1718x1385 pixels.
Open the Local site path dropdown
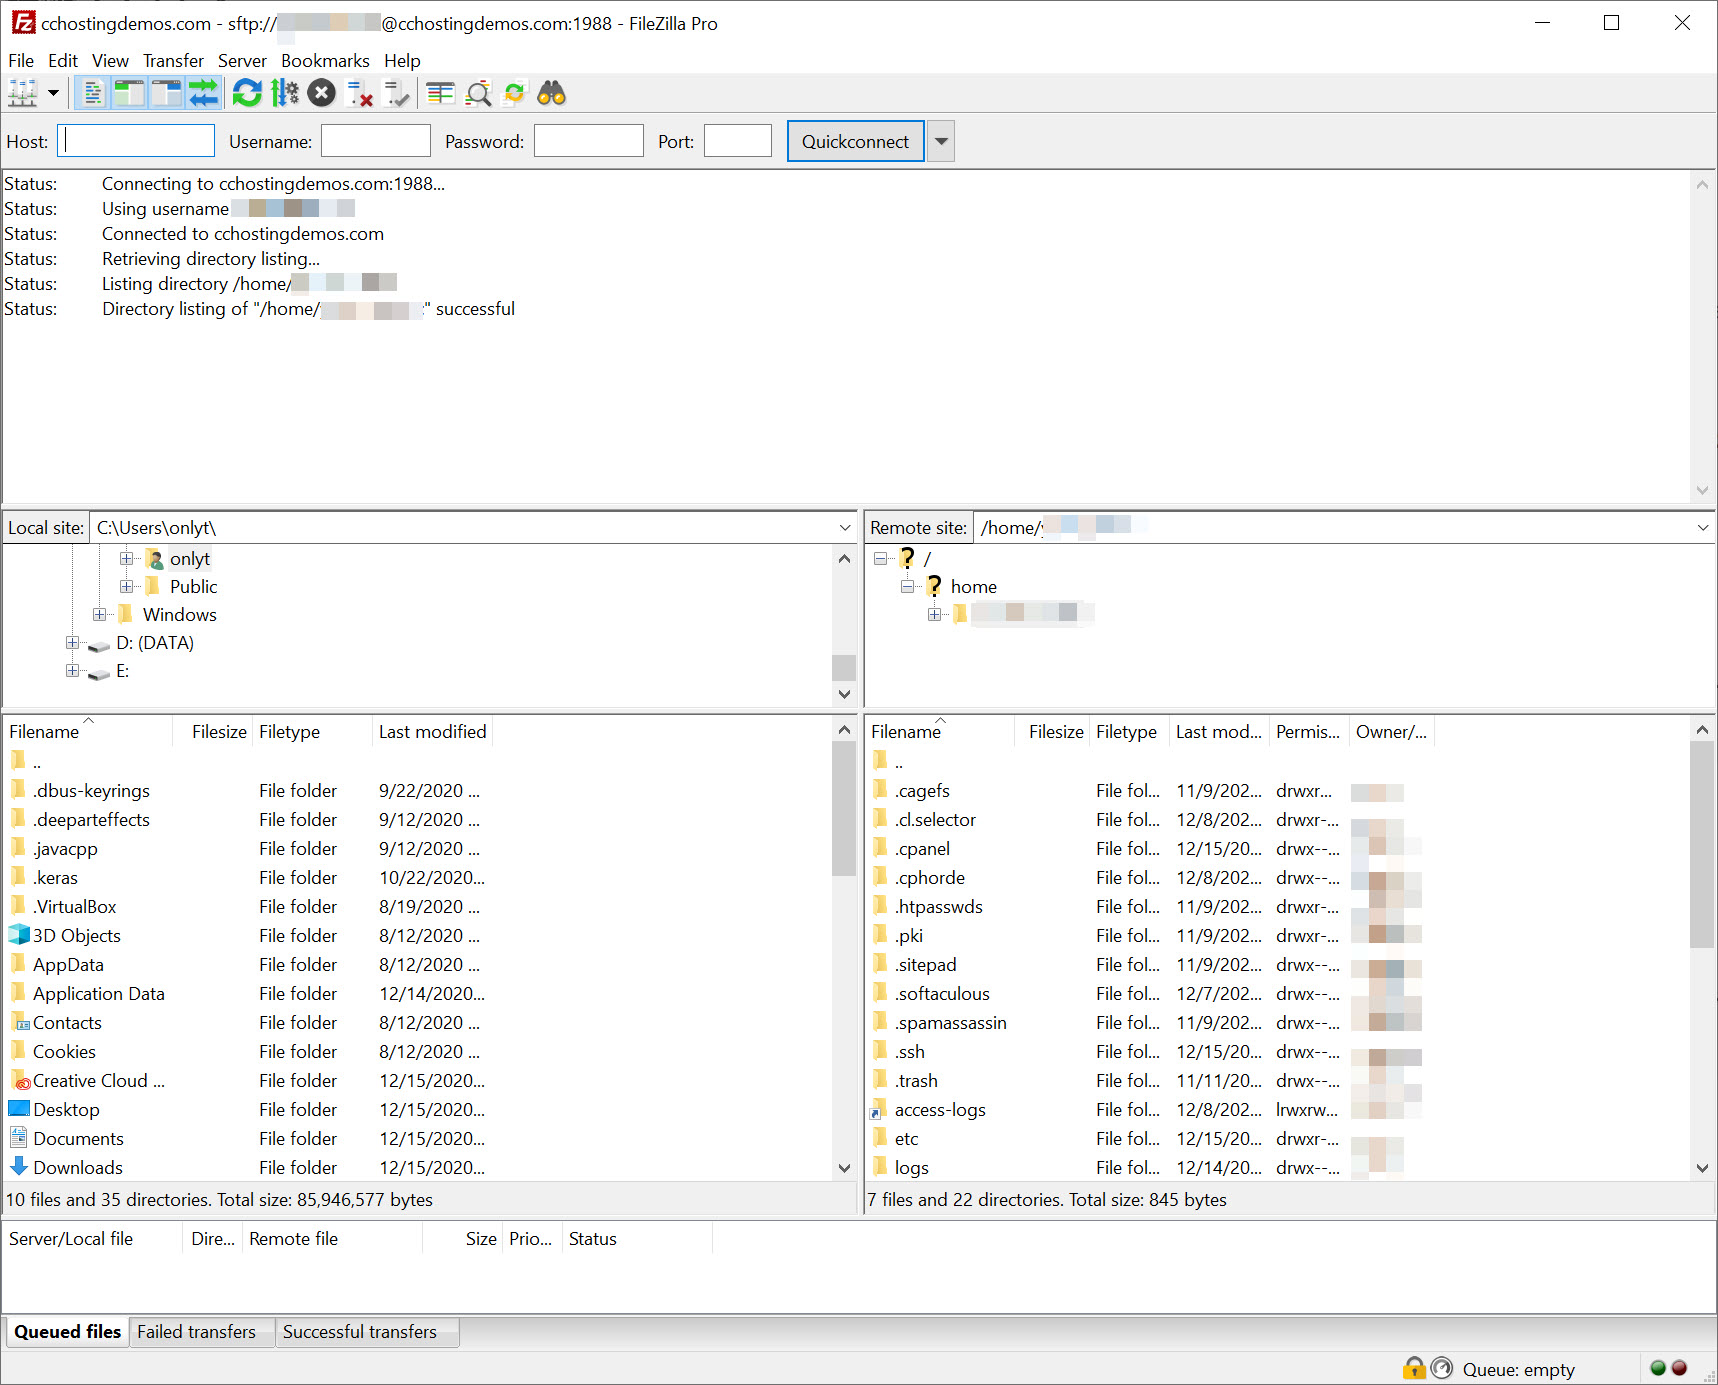pos(845,527)
